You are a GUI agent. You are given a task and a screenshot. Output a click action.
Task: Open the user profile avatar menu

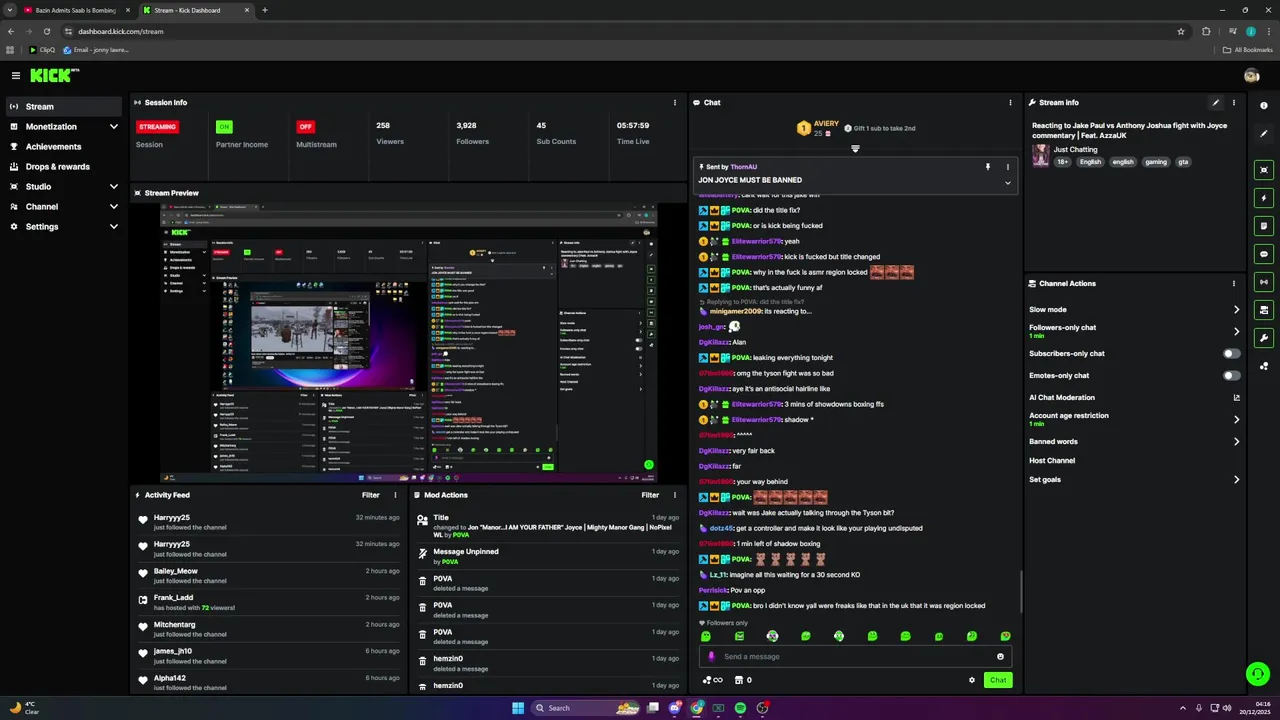[x=1251, y=75]
